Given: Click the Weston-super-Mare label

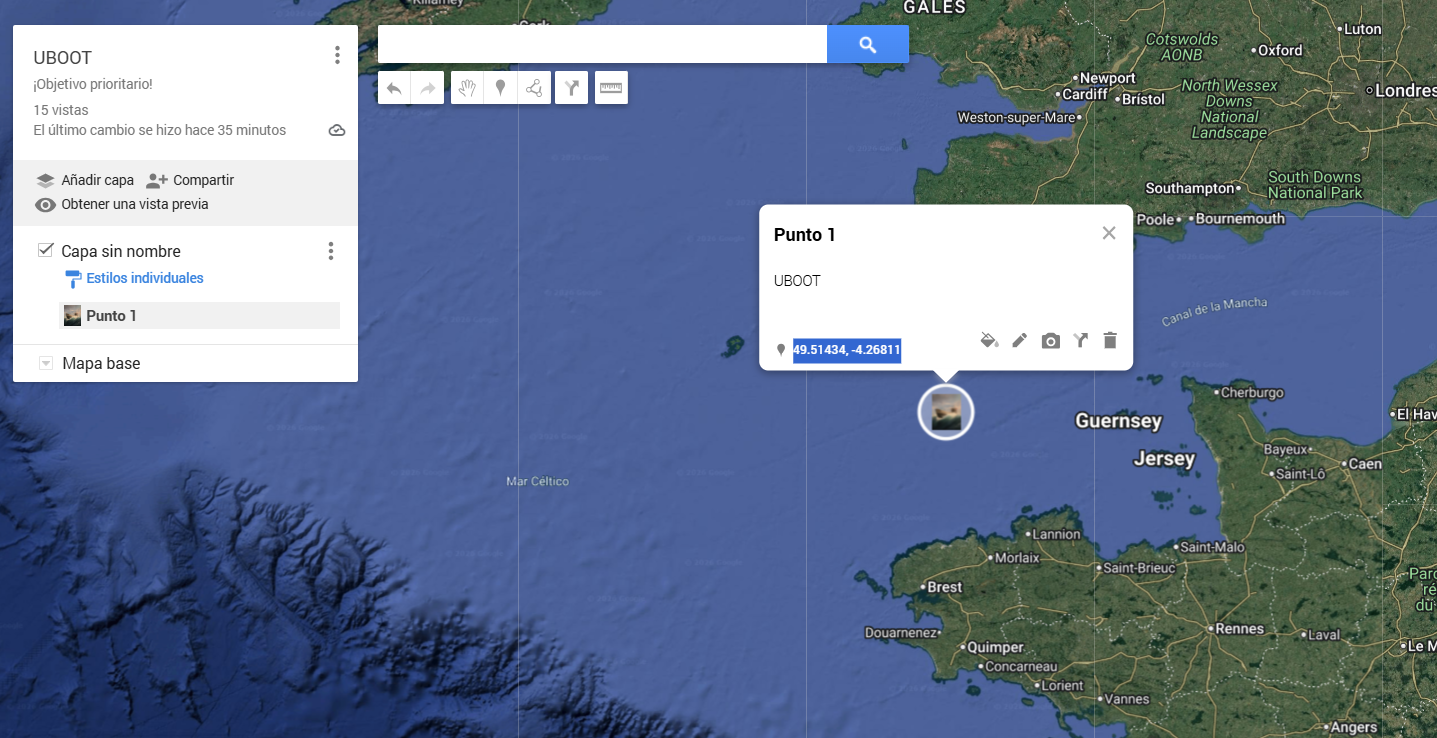Looking at the screenshot, I should (1016, 117).
